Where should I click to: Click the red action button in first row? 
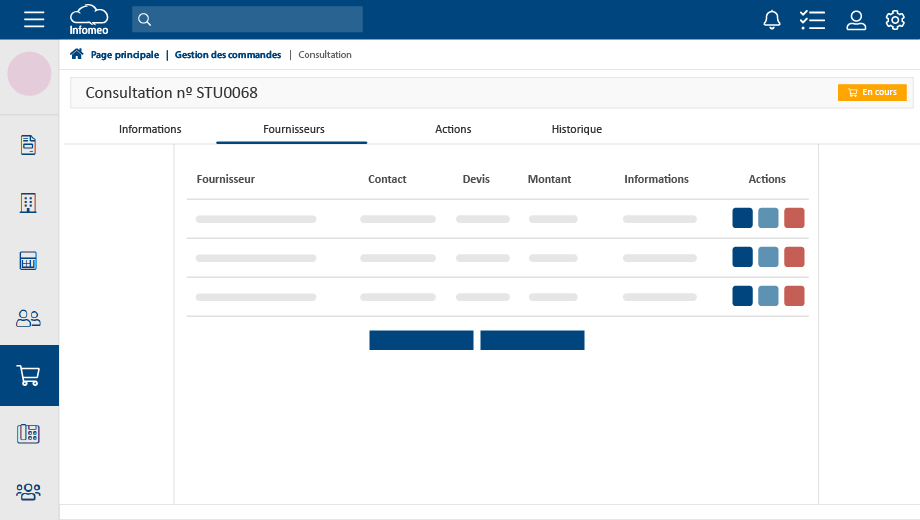(794, 218)
